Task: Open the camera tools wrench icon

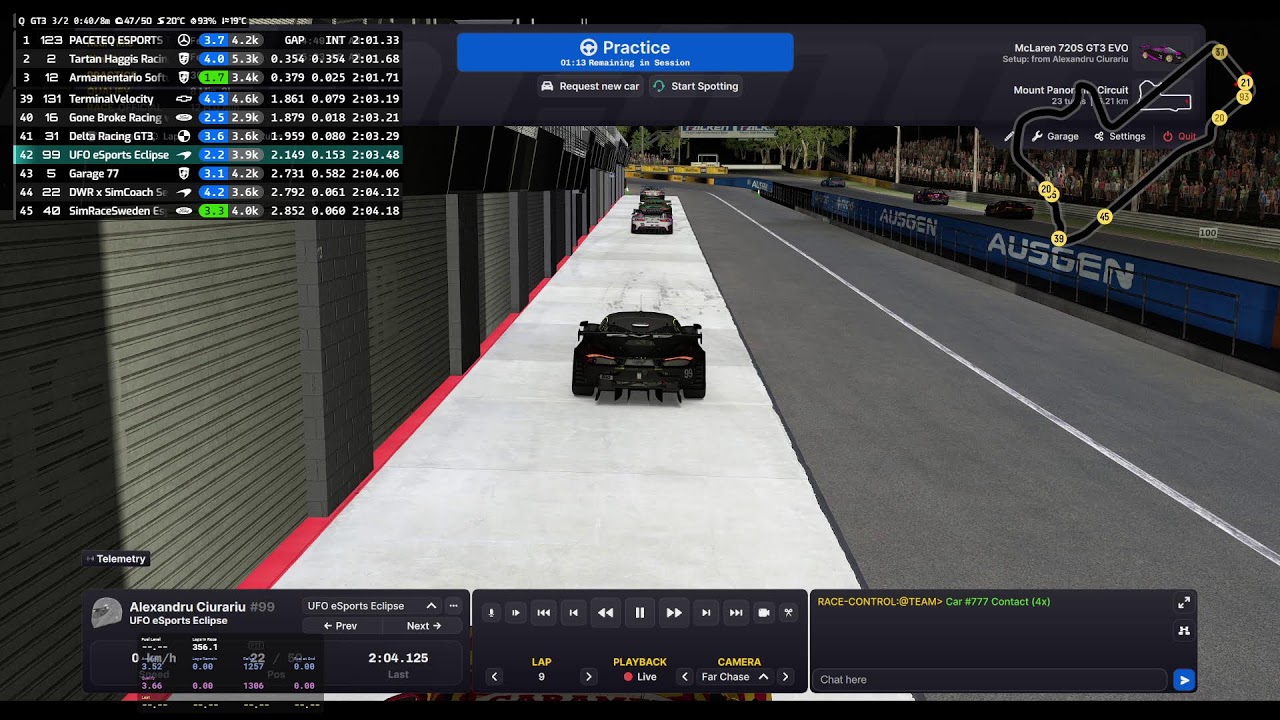Action: coord(788,613)
